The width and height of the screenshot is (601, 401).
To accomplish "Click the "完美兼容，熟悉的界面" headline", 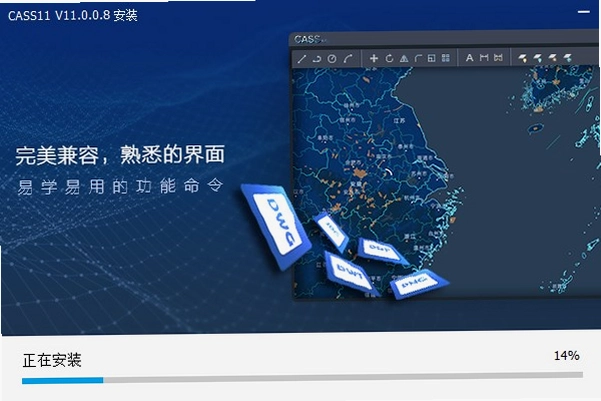I will click(x=120, y=155).
